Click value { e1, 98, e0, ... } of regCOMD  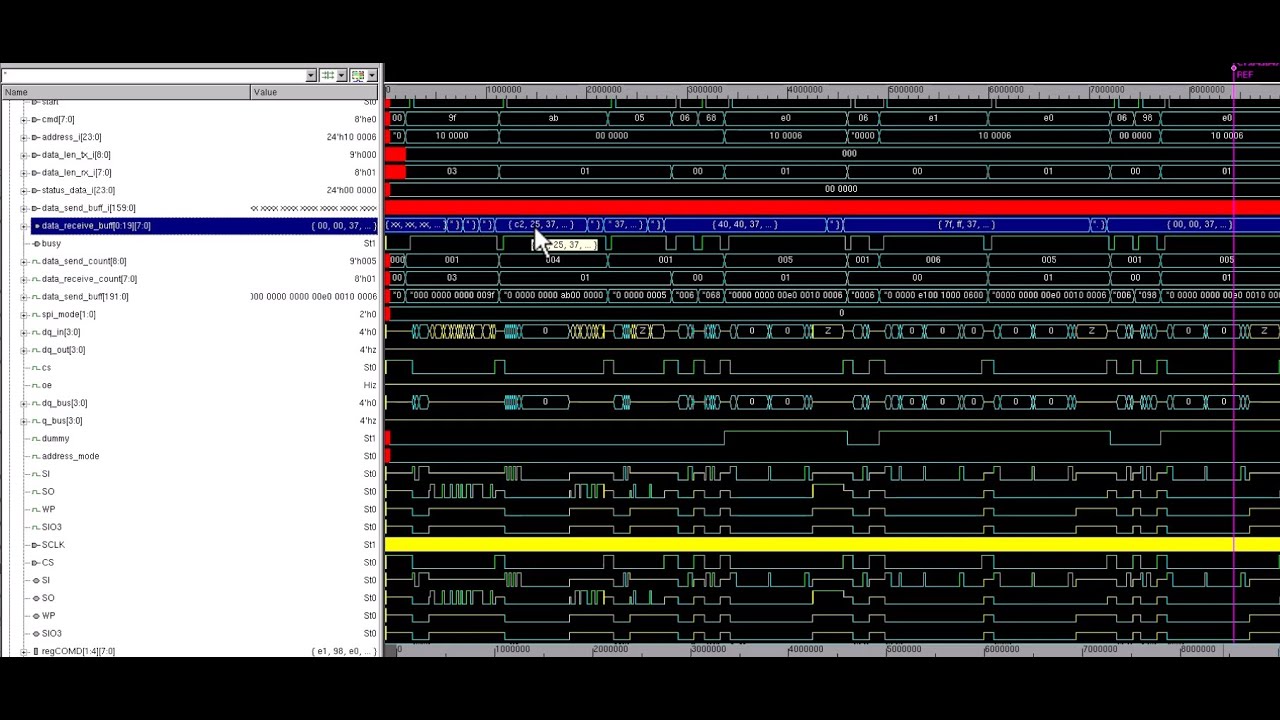tap(344, 651)
